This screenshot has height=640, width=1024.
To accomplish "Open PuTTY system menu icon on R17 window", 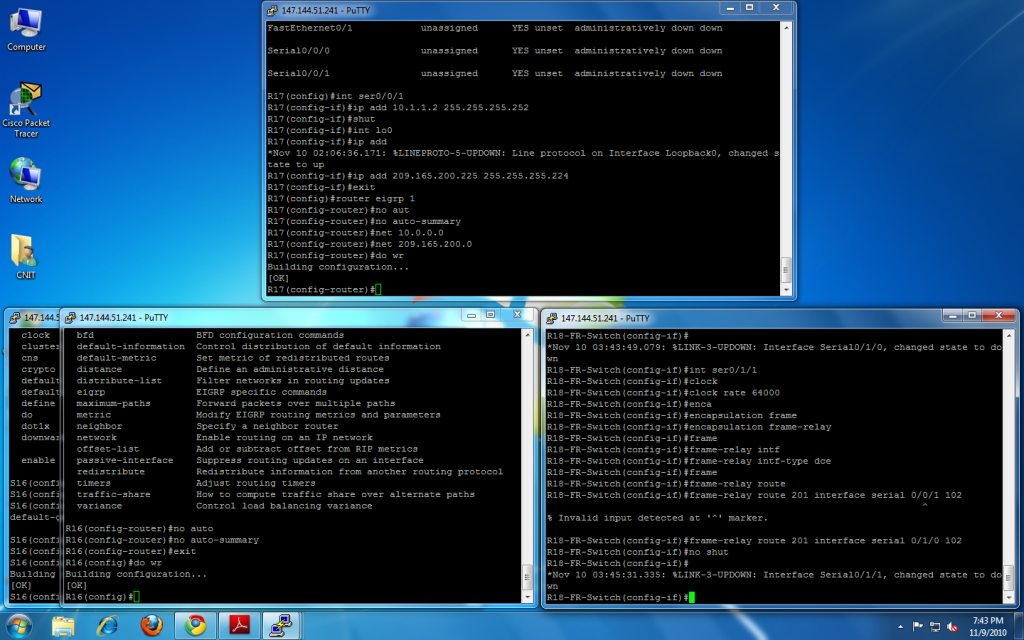I will point(273,10).
